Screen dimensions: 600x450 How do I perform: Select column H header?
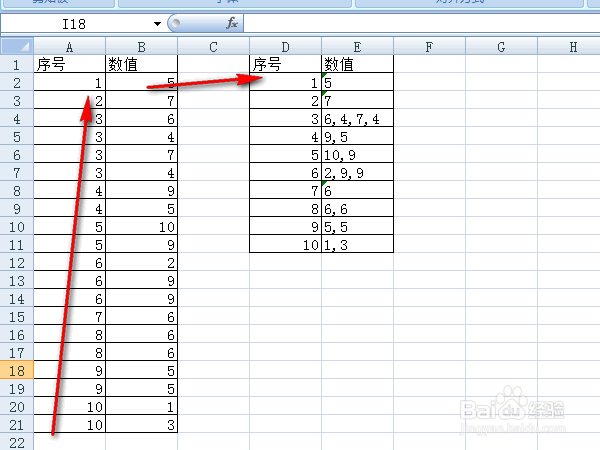tap(569, 47)
